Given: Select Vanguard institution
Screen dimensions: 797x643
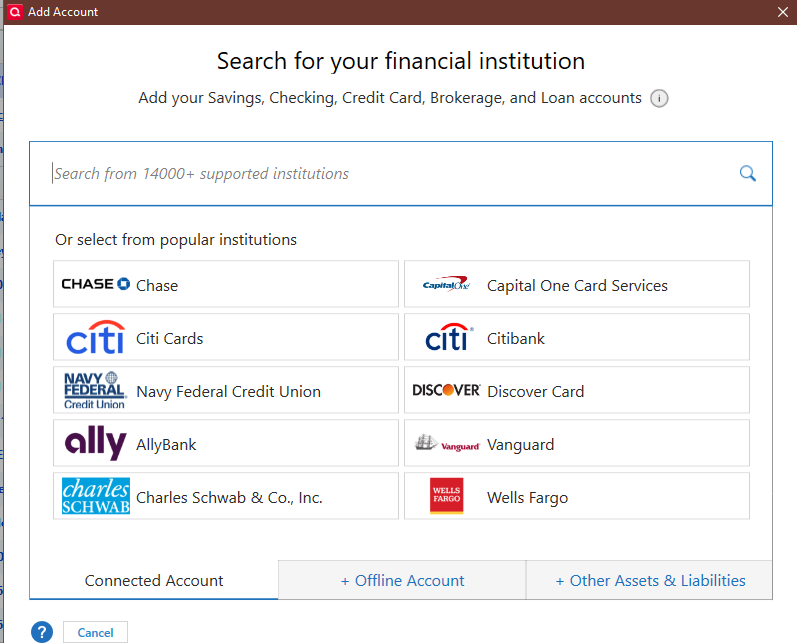Looking at the screenshot, I should [x=577, y=443].
